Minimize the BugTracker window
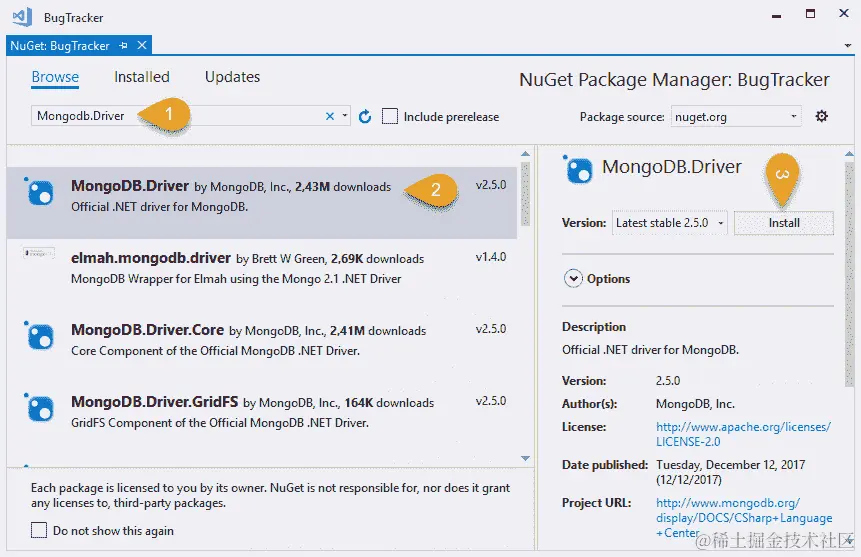This screenshot has width=861, height=557. (x=776, y=15)
